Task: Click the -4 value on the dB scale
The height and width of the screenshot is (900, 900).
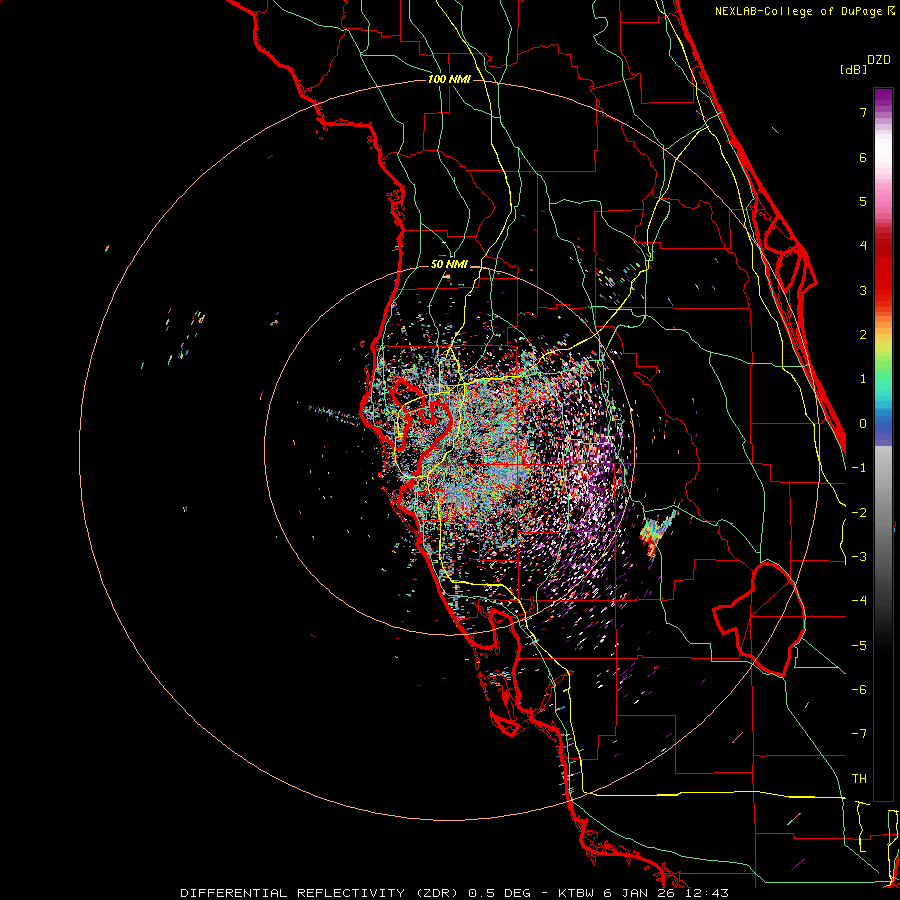Action: tap(859, 601)
